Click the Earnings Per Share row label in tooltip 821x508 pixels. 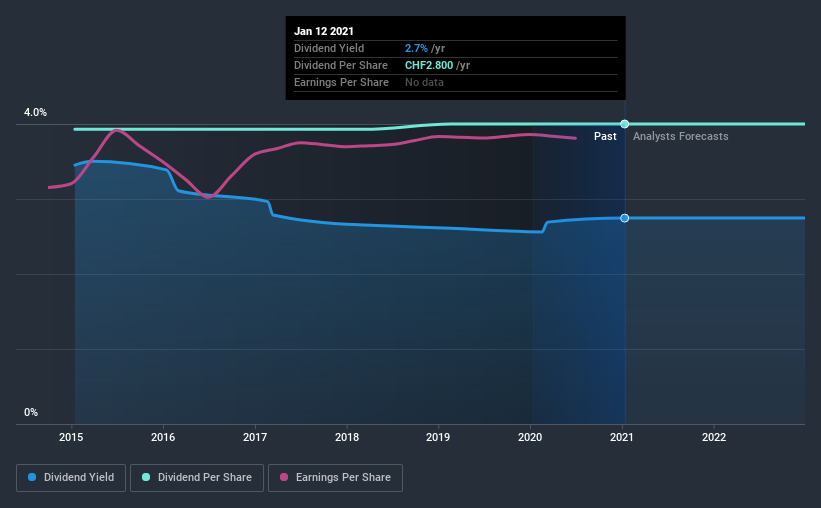341,82
